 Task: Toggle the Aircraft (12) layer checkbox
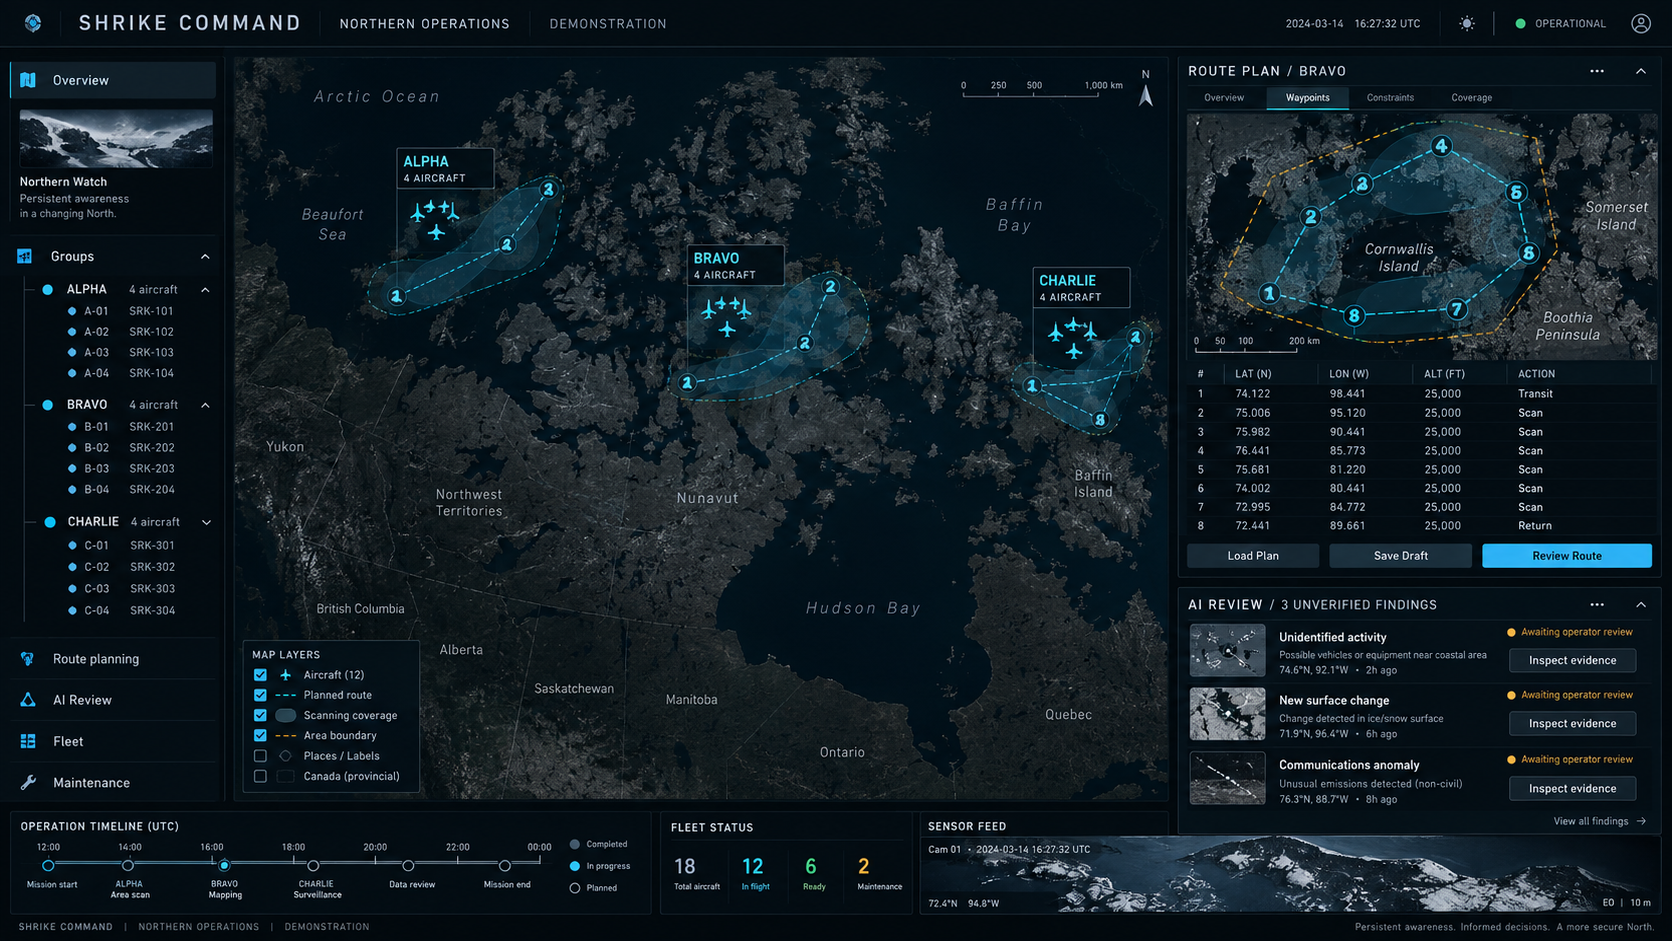(x=260, y=675)
